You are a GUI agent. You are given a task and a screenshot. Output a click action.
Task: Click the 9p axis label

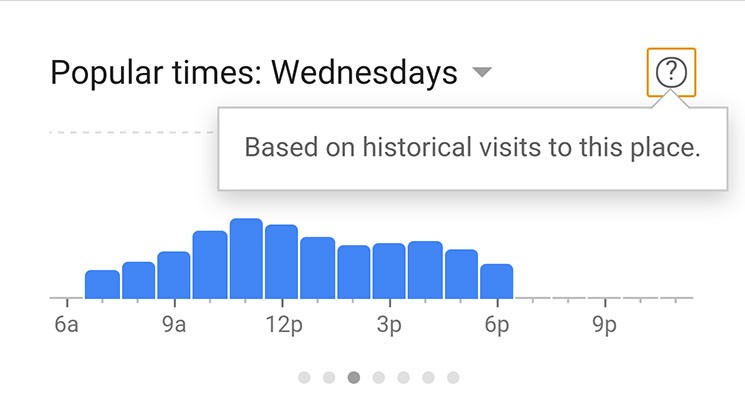coord(604,325)
